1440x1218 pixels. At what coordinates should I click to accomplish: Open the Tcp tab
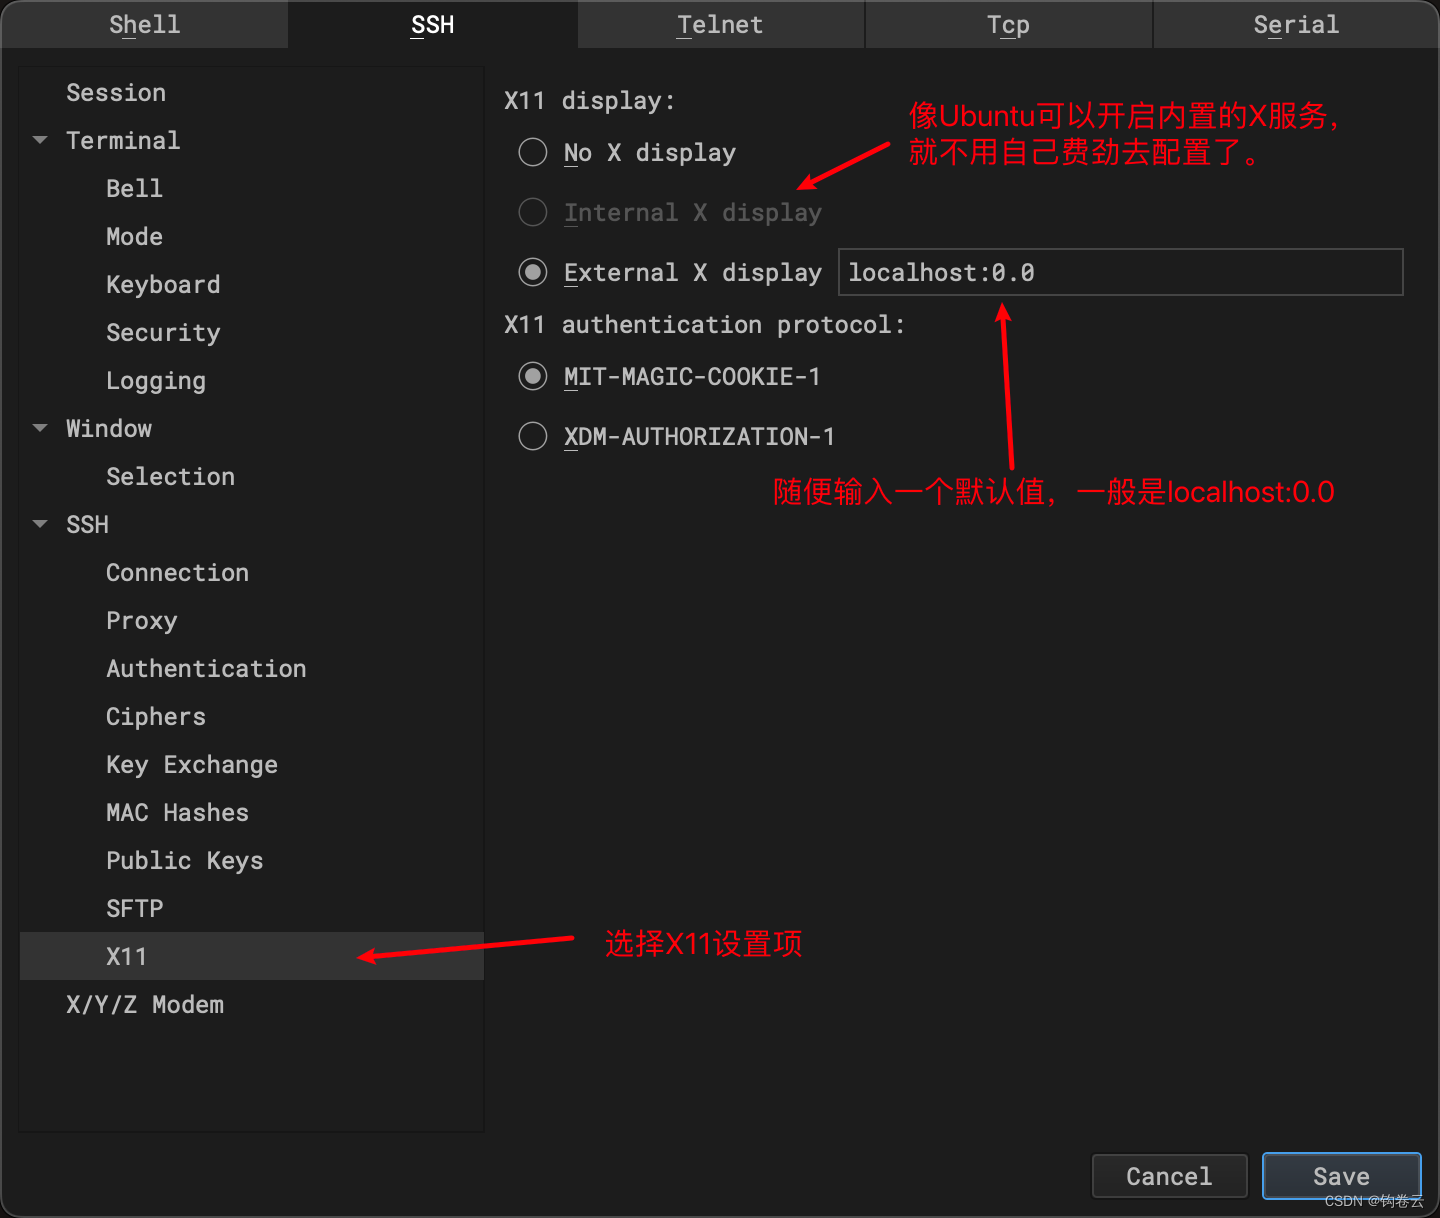[x=1007, y=25]
